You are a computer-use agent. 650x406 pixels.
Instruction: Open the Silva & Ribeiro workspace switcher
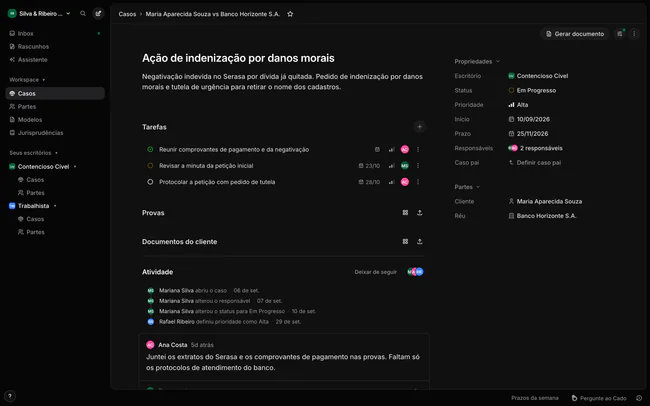pos(39,14)
